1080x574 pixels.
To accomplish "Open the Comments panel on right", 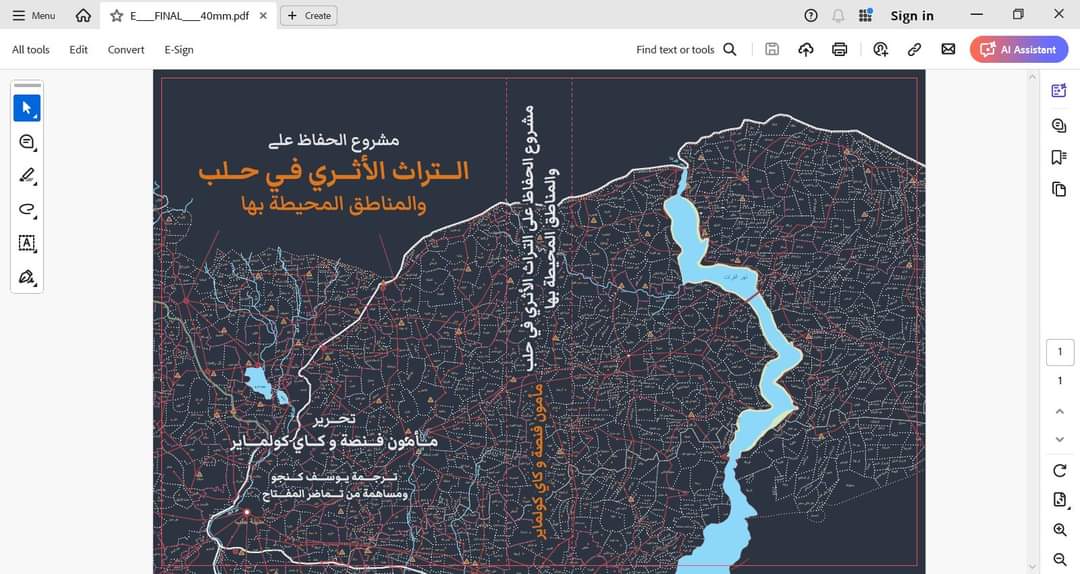I will [1059, 125].
